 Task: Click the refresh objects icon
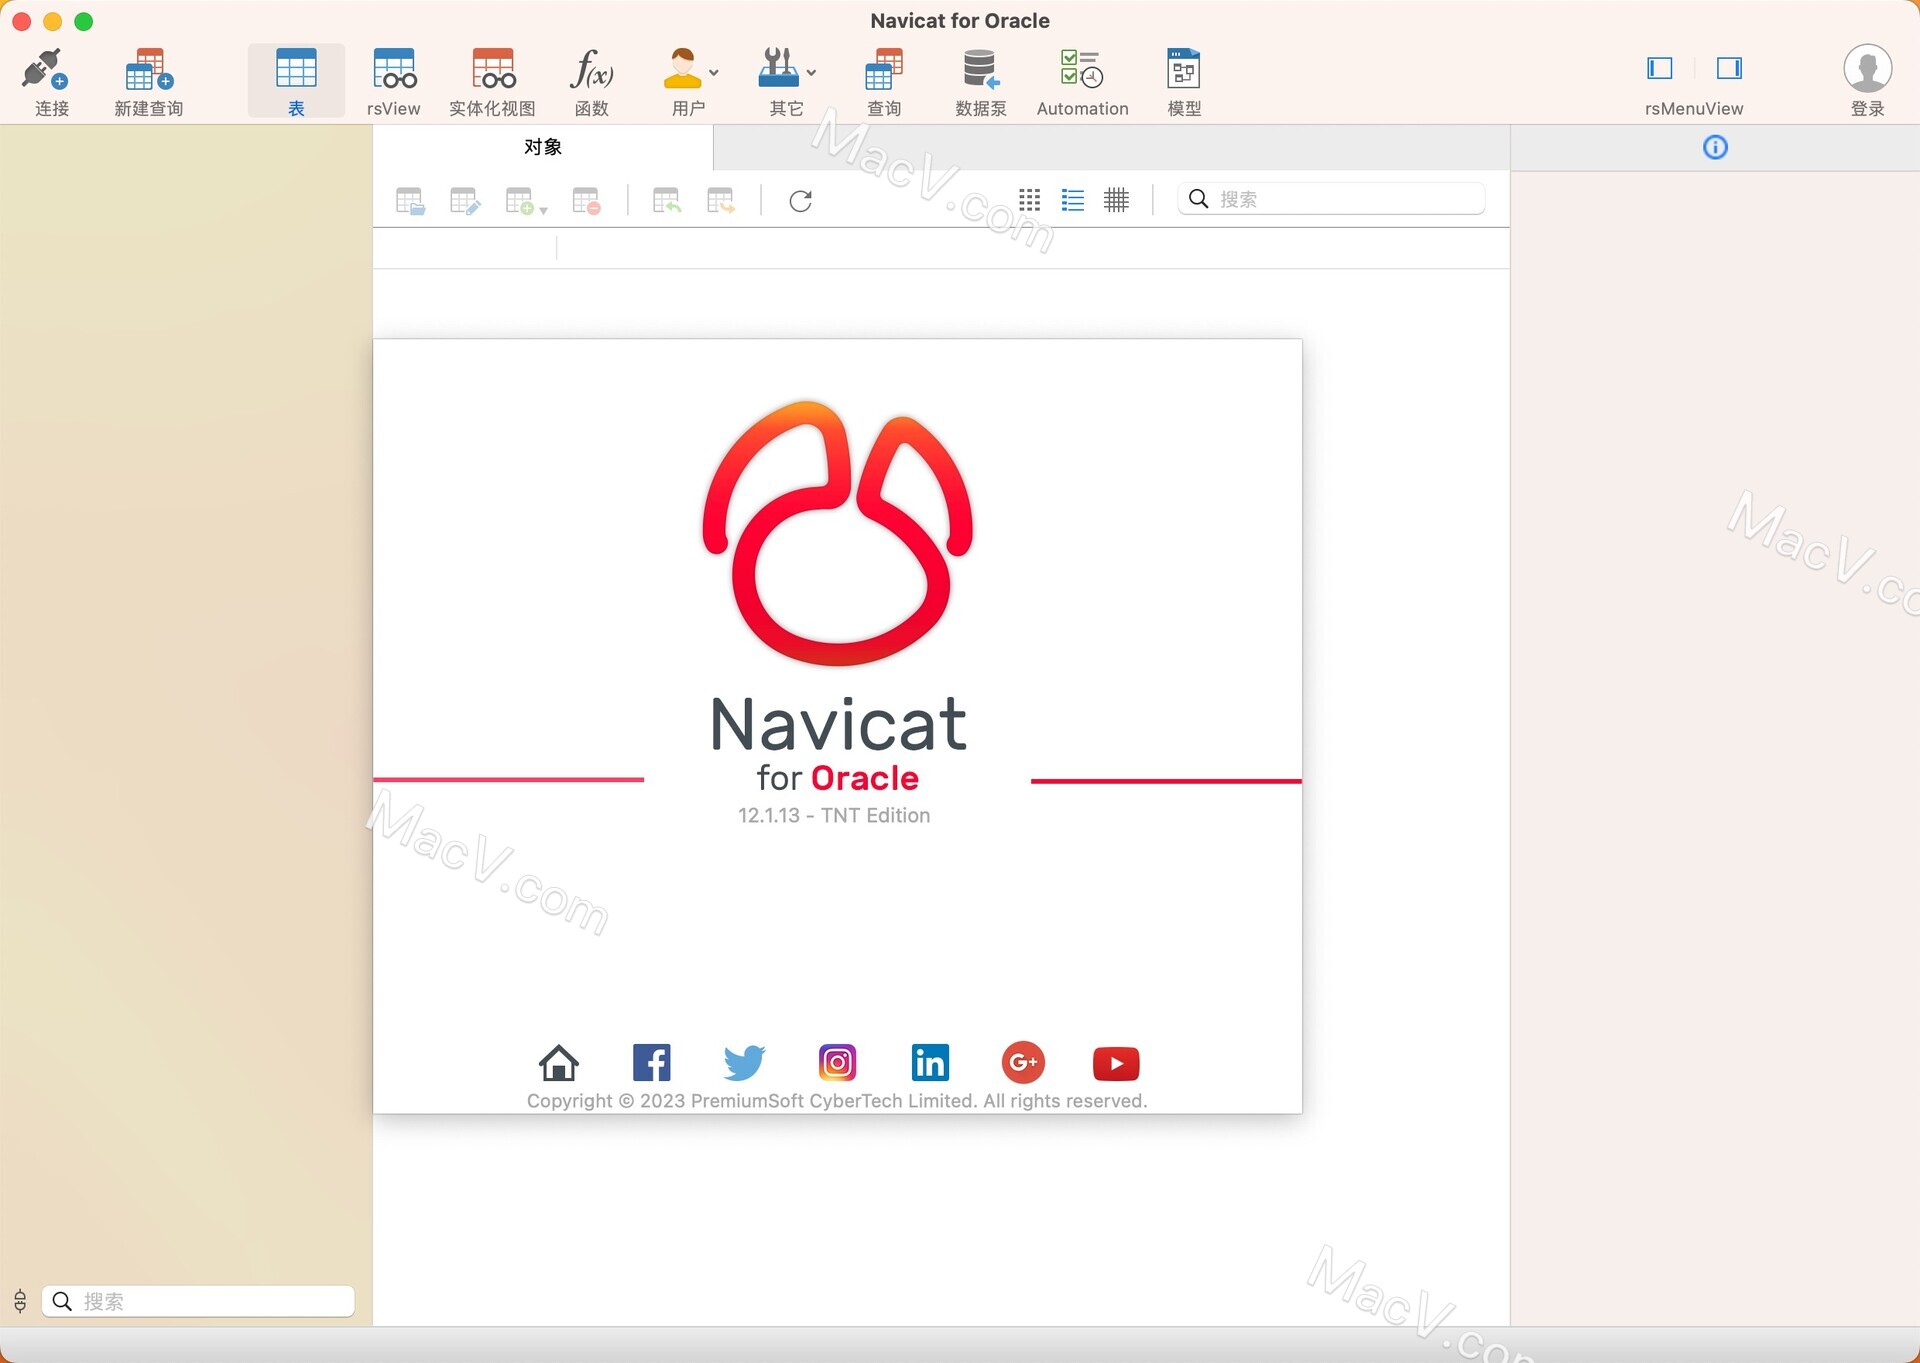[800, 201]
